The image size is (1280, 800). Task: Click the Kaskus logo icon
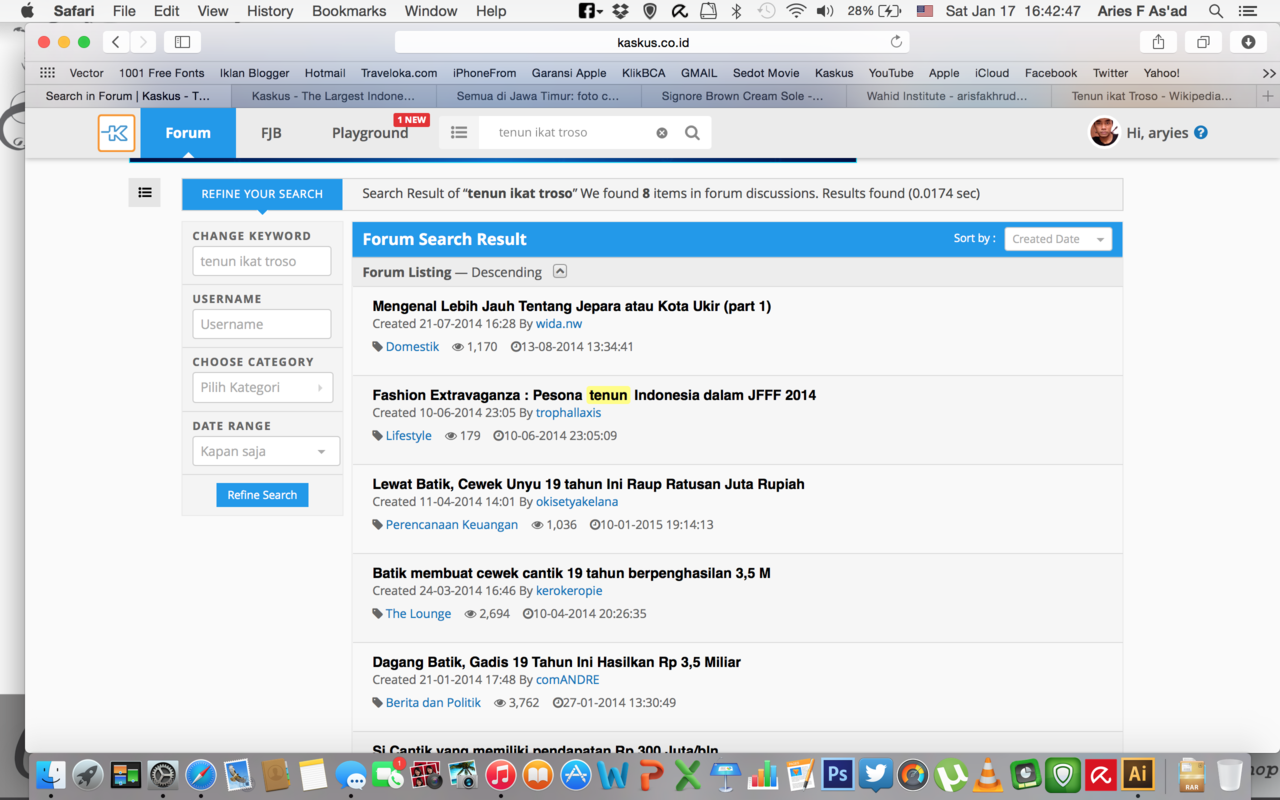(116, 133)
